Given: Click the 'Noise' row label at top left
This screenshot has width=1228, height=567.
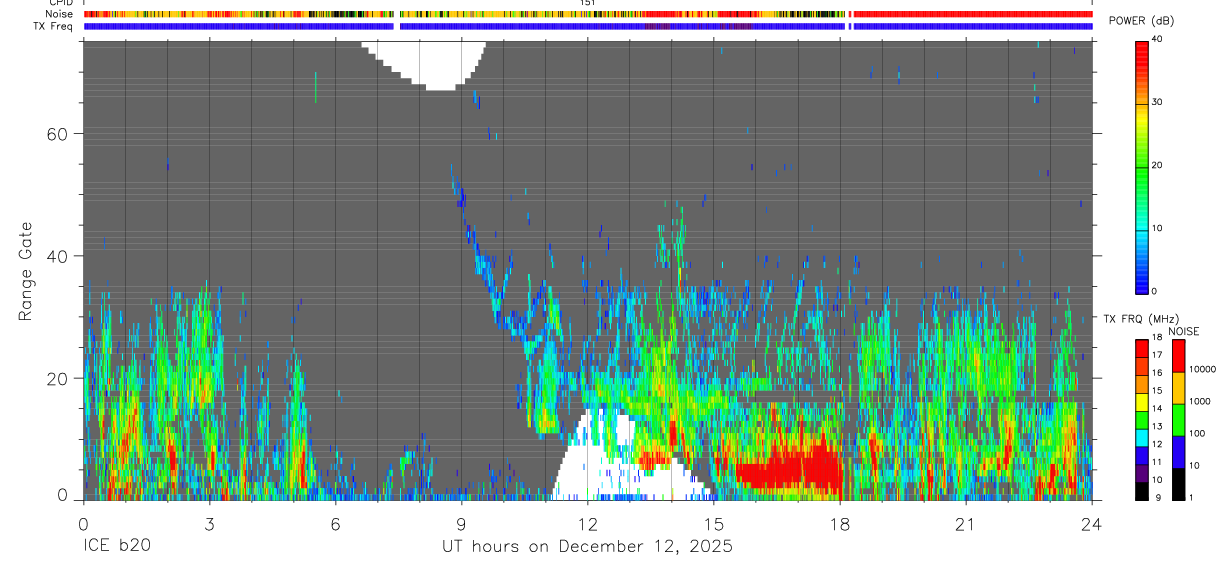Looking at the screenshot, I should [60, 14].
